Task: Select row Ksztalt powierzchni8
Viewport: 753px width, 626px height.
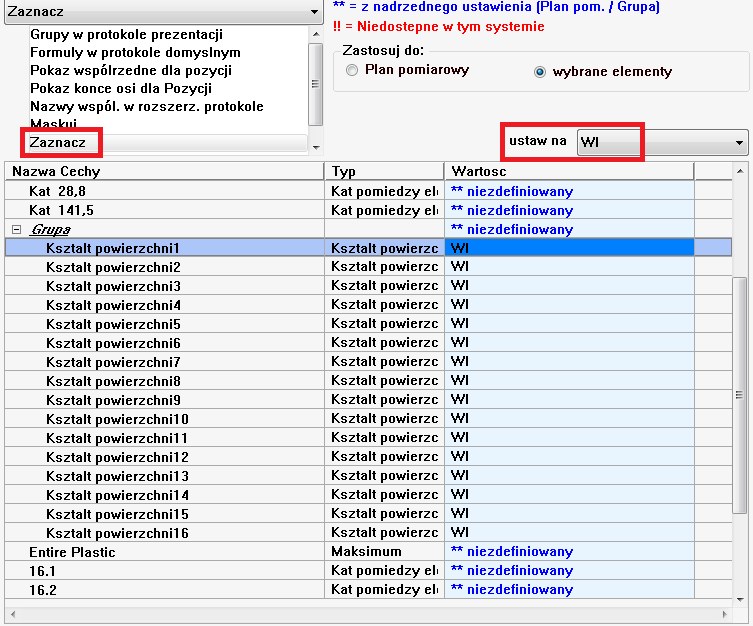Action: 112,381
